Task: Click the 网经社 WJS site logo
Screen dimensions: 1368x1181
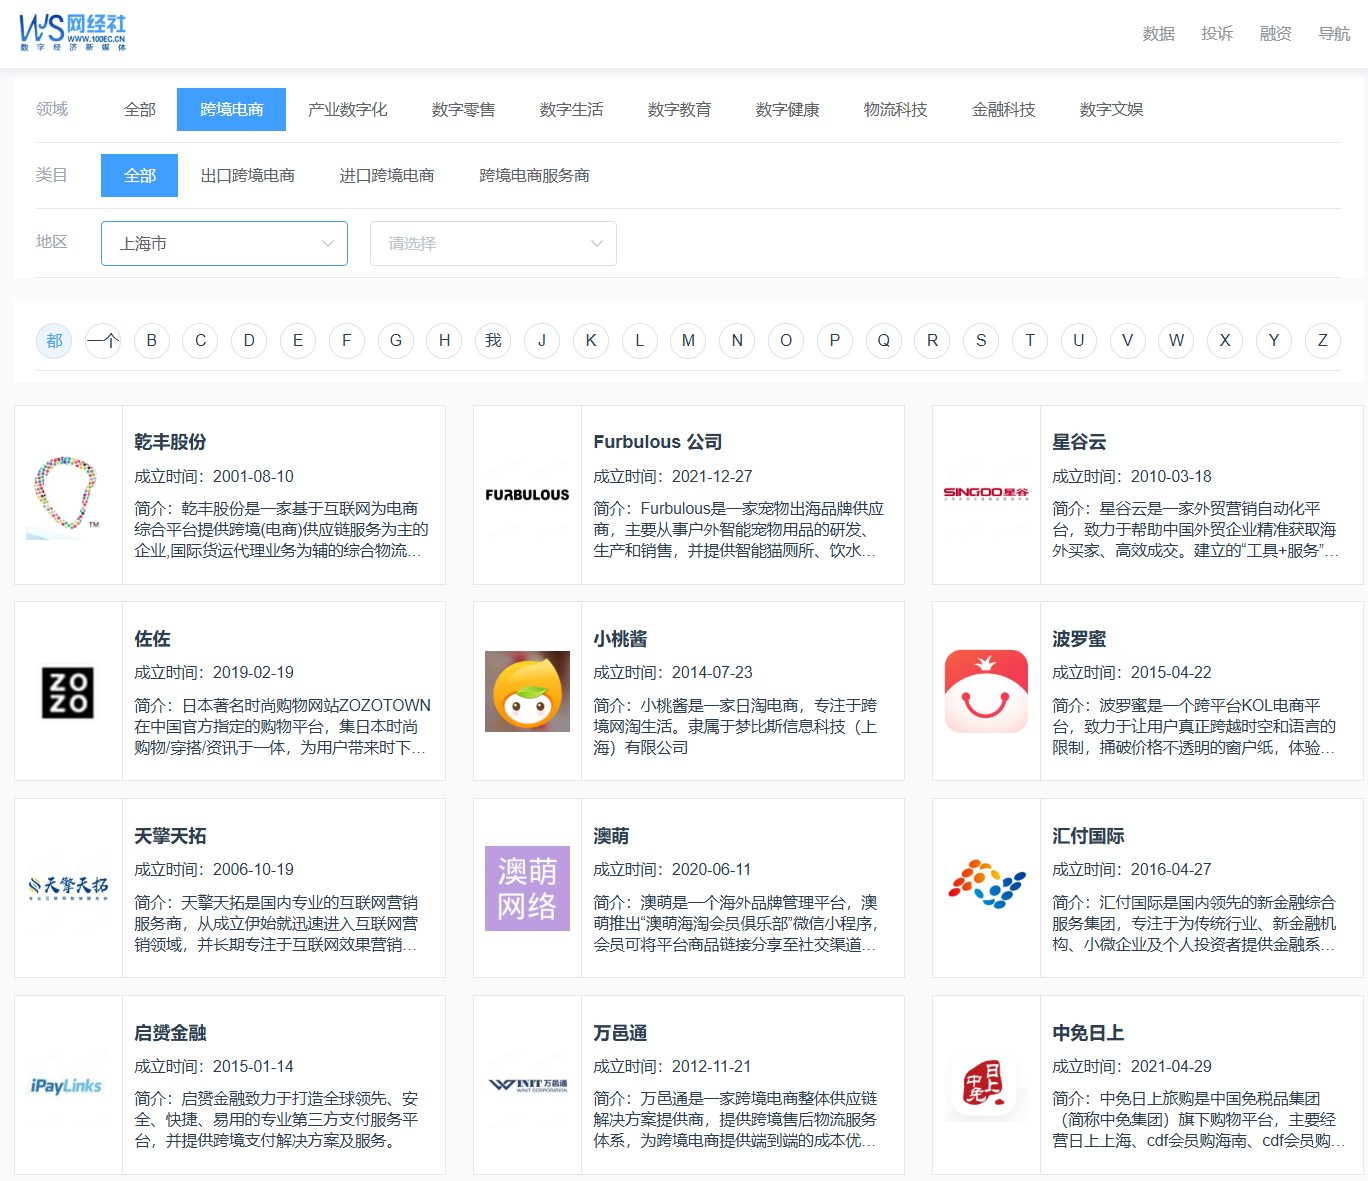Action: pyautogui.click(x=75, y=31)
